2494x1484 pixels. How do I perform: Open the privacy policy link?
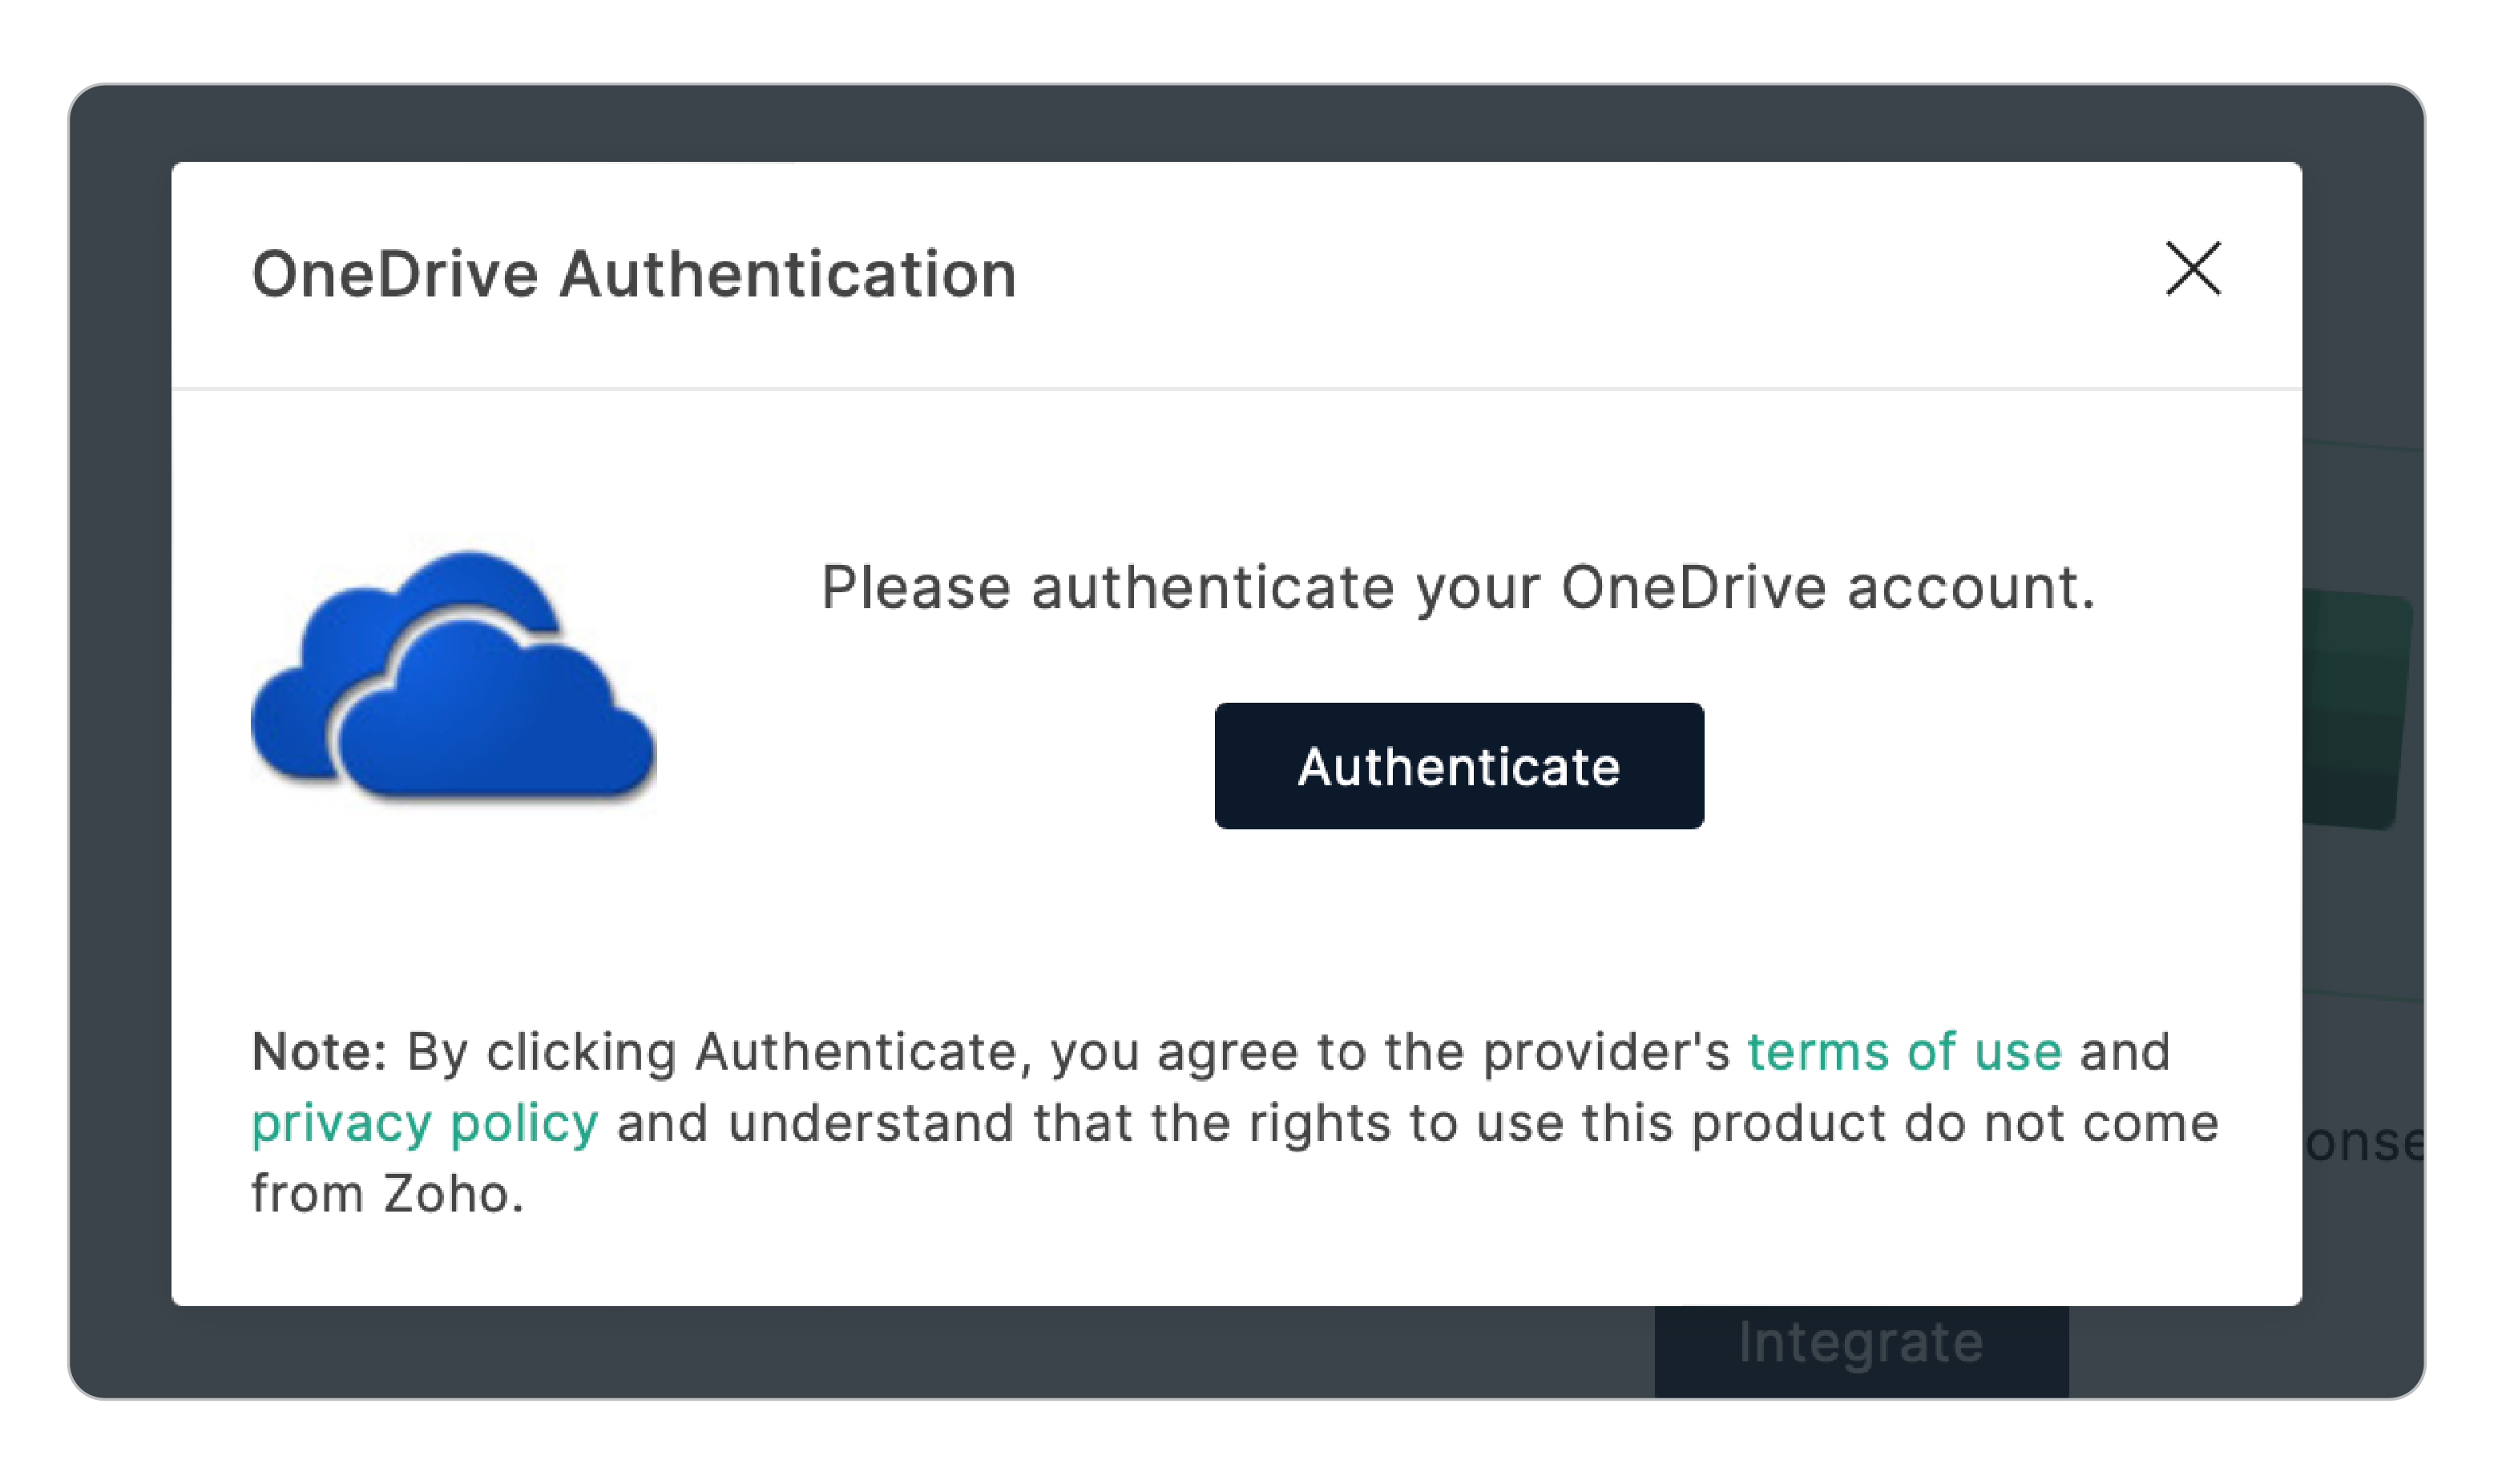point(424,1123)
